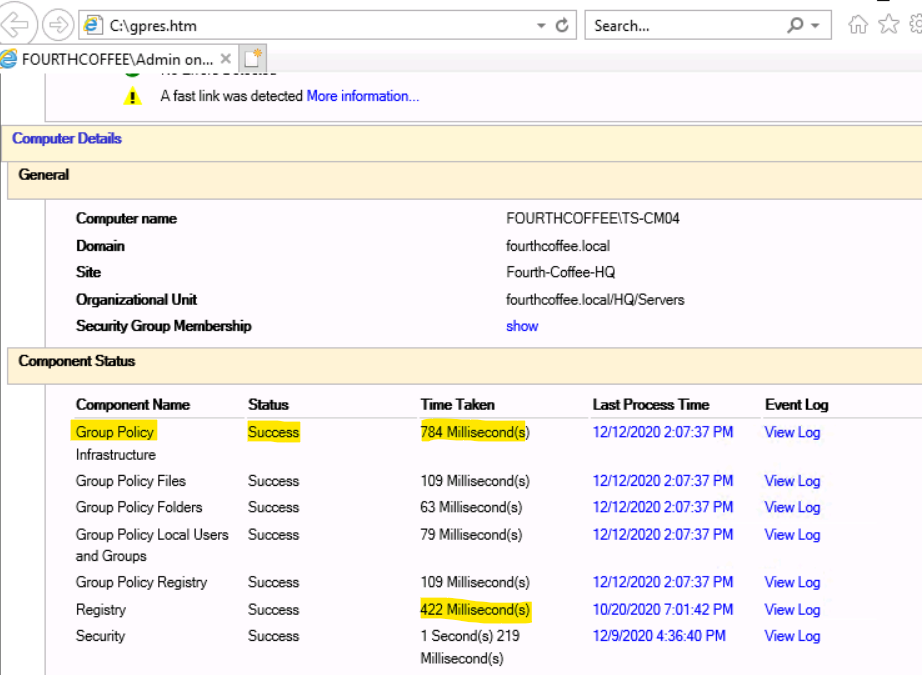Open Favorites star icon

pos(888,25)
